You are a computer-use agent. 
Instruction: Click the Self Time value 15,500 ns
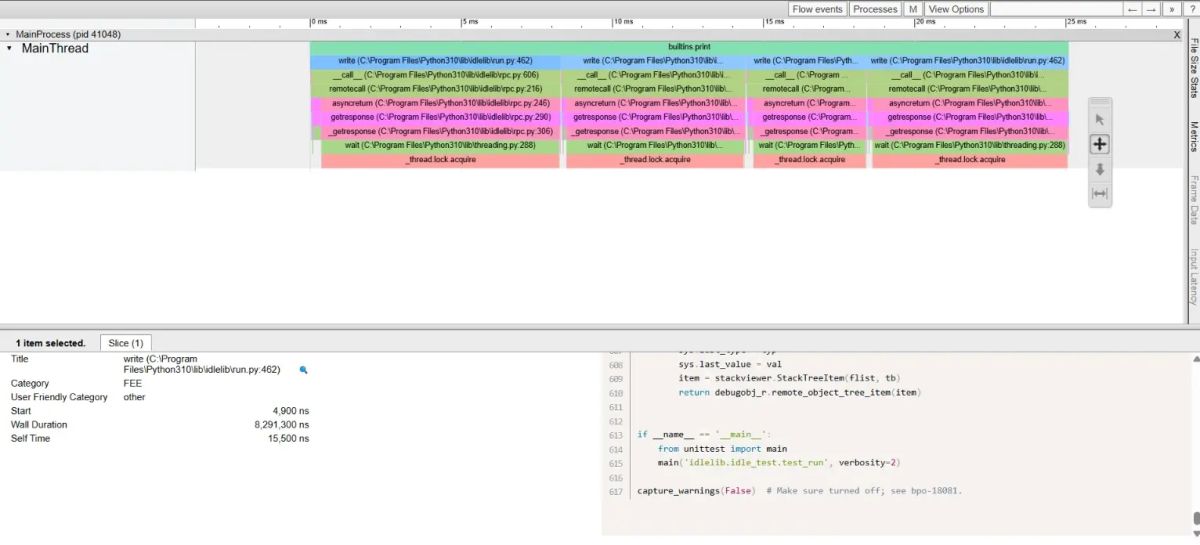pyautogui.click(x=288, y=439)
